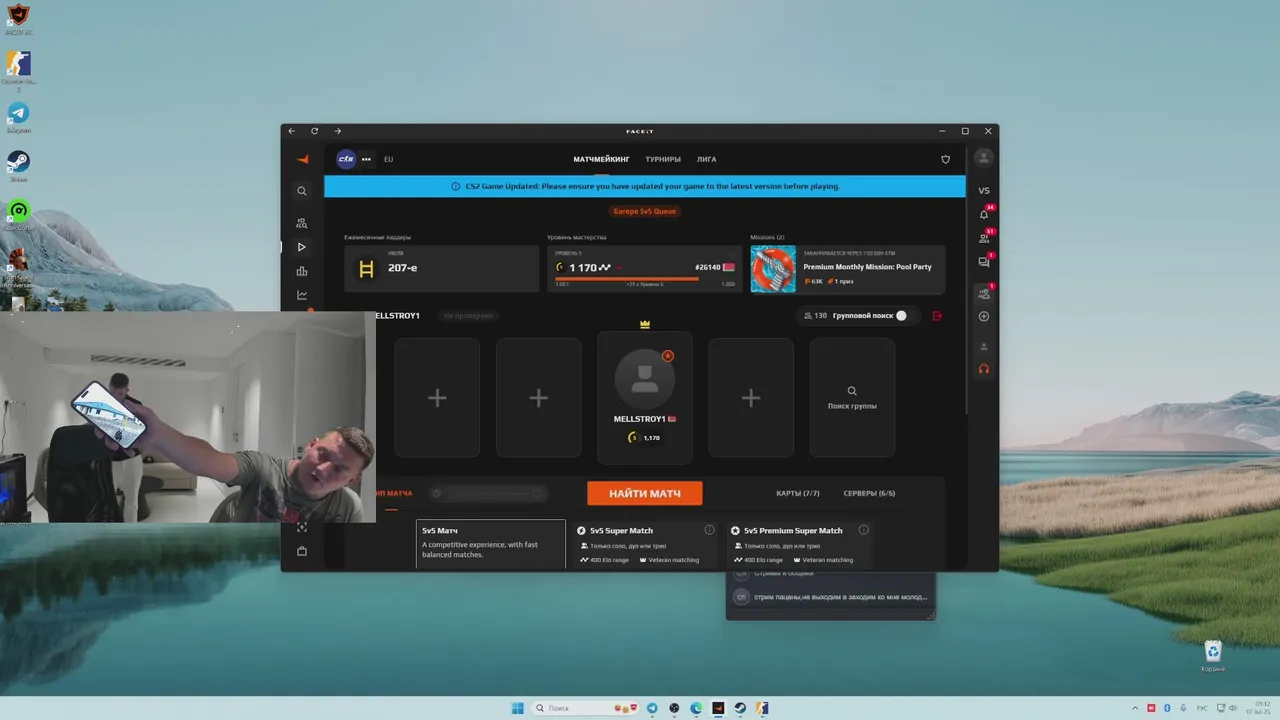The image size is (1280, 720).
Task: Click the Elo progress bar
Action: [x=644, y=279]
